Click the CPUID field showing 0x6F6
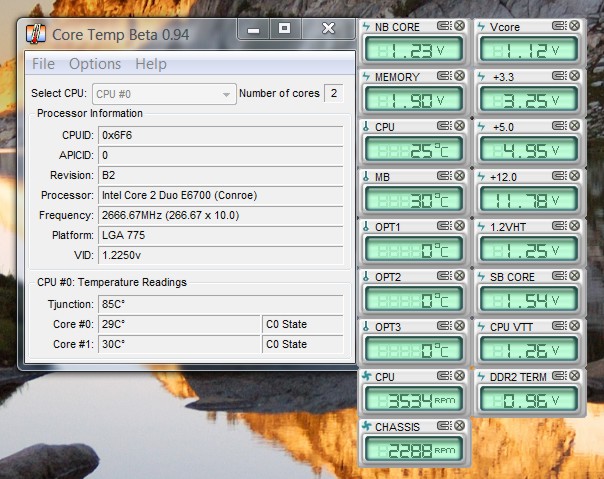The height and width of the screenshot is (479, 604). tap(220, 135)
